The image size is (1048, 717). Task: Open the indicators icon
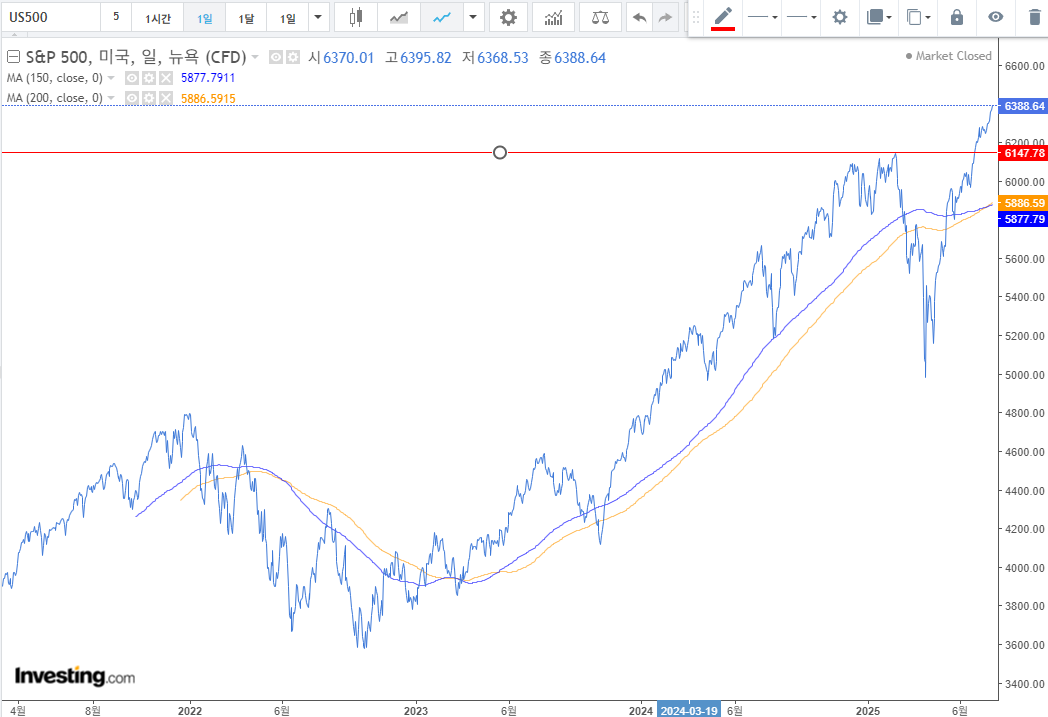click(x=553, y=17)
